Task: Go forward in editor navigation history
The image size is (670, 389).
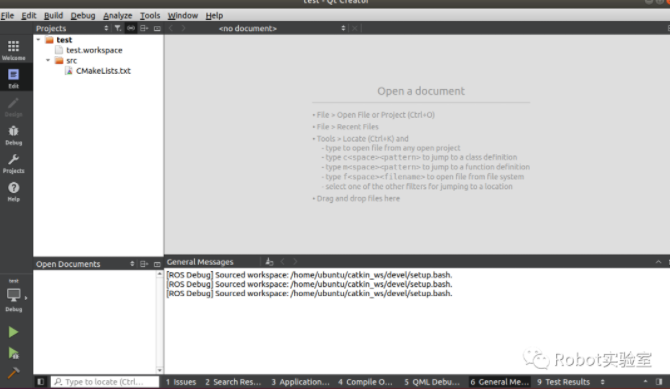Action: point(184,28)
